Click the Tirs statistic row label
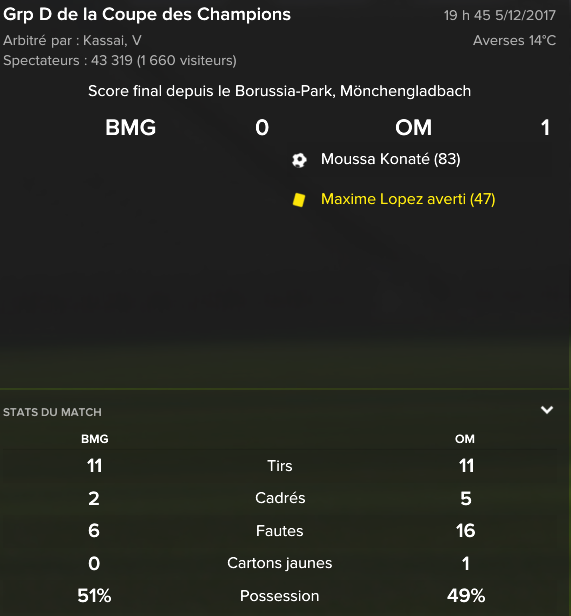This screenshot has width=571, height=616. coord(280,466)
